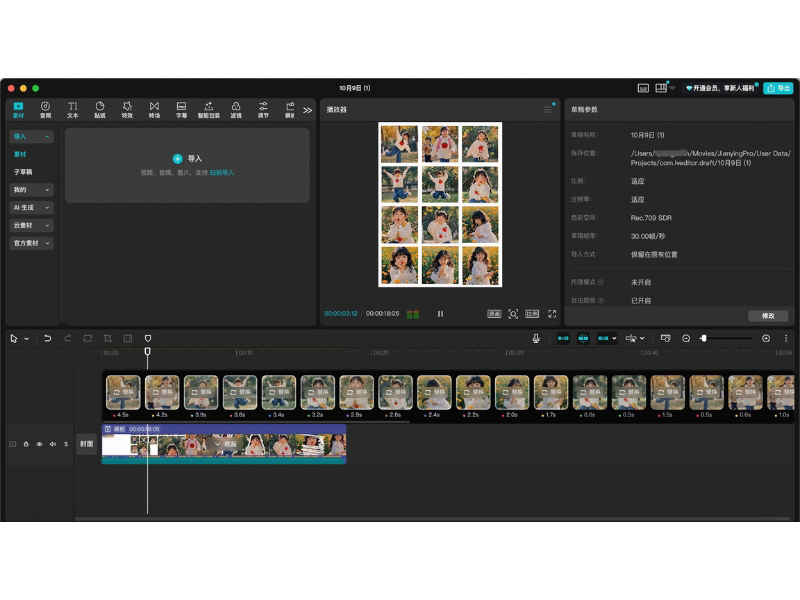Open the 音频 (Audio) tab
The width and height of the screenshot is (800, 600).
click(45, 109)
